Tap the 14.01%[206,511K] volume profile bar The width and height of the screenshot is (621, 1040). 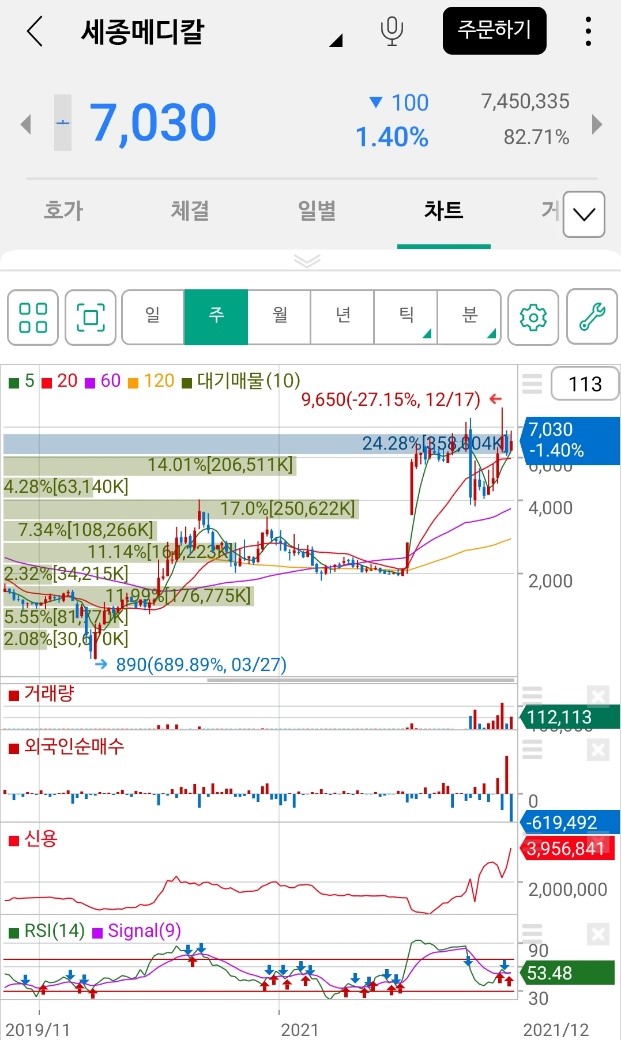pos(150,465)
